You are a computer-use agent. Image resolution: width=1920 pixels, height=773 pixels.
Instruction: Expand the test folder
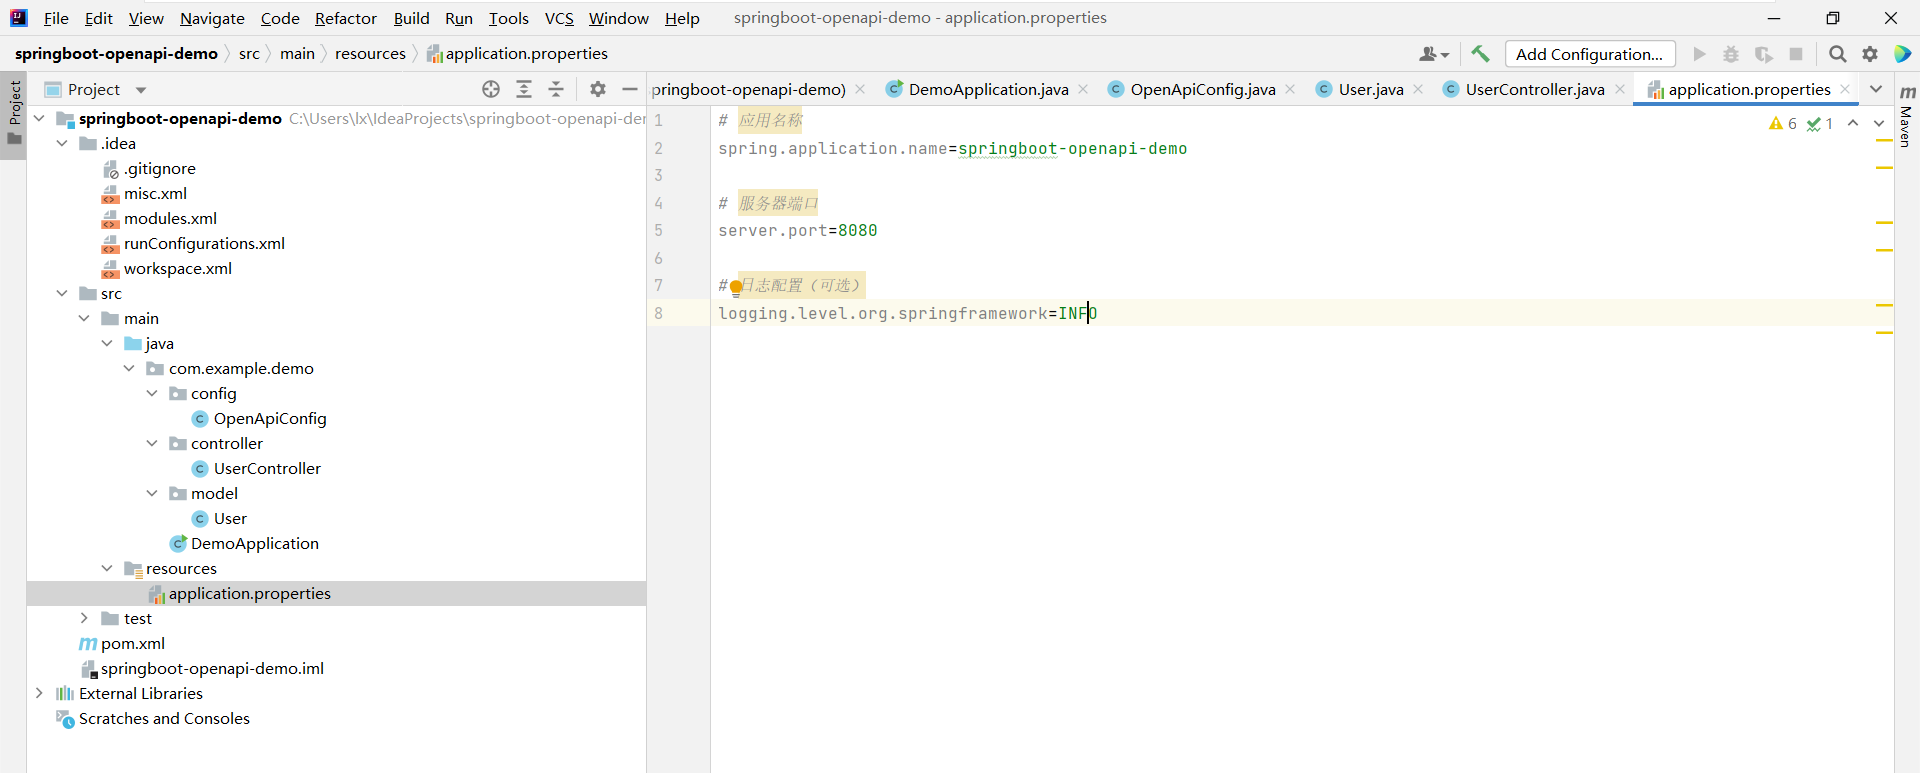pyautogui.click(x=84, y=618)
